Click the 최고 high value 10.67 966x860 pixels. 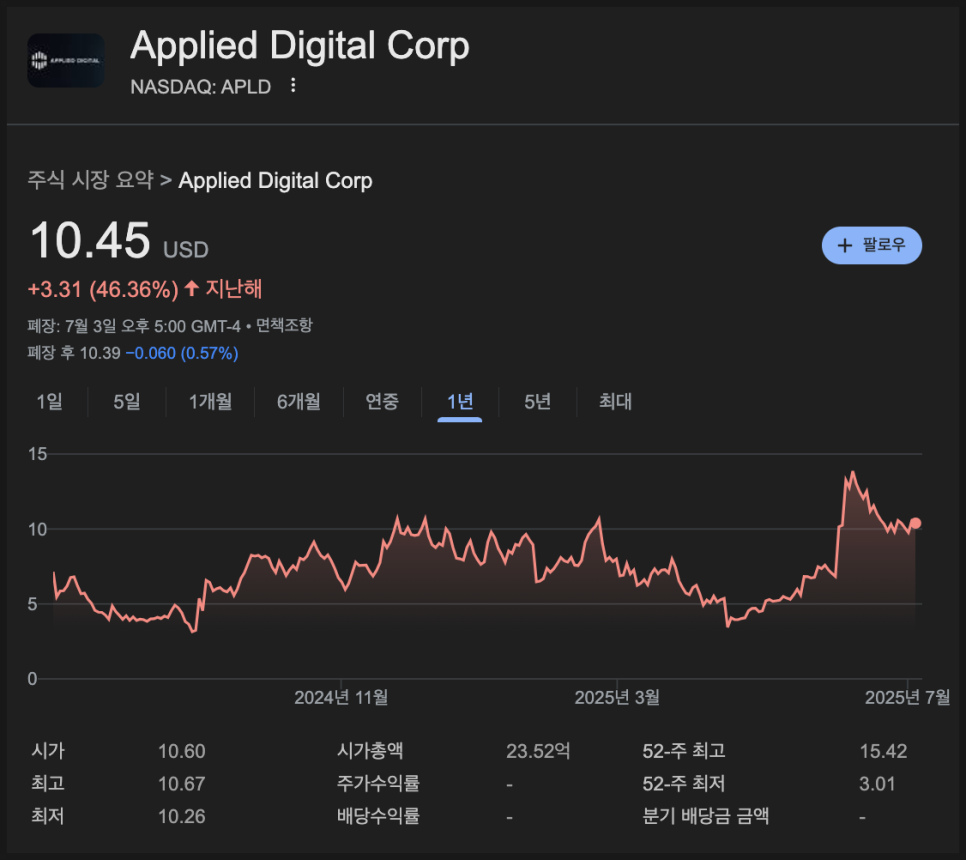pyautogui.click(x=181, y=784)
